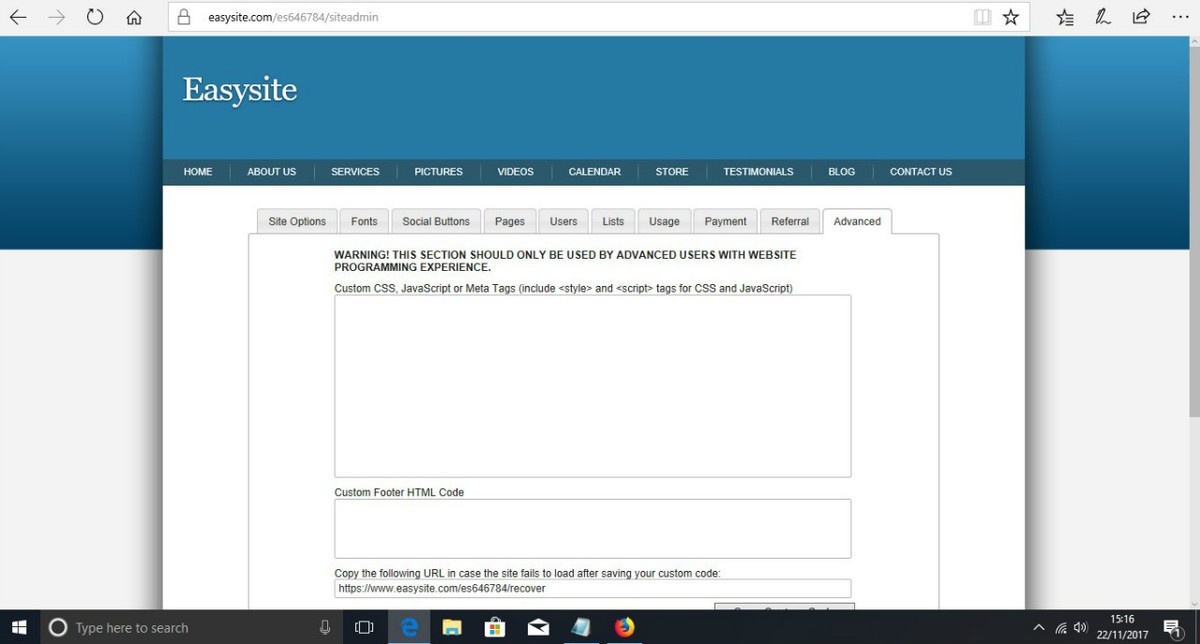Open the browser home page icon
1200x644 pixels.
[133, 17]
